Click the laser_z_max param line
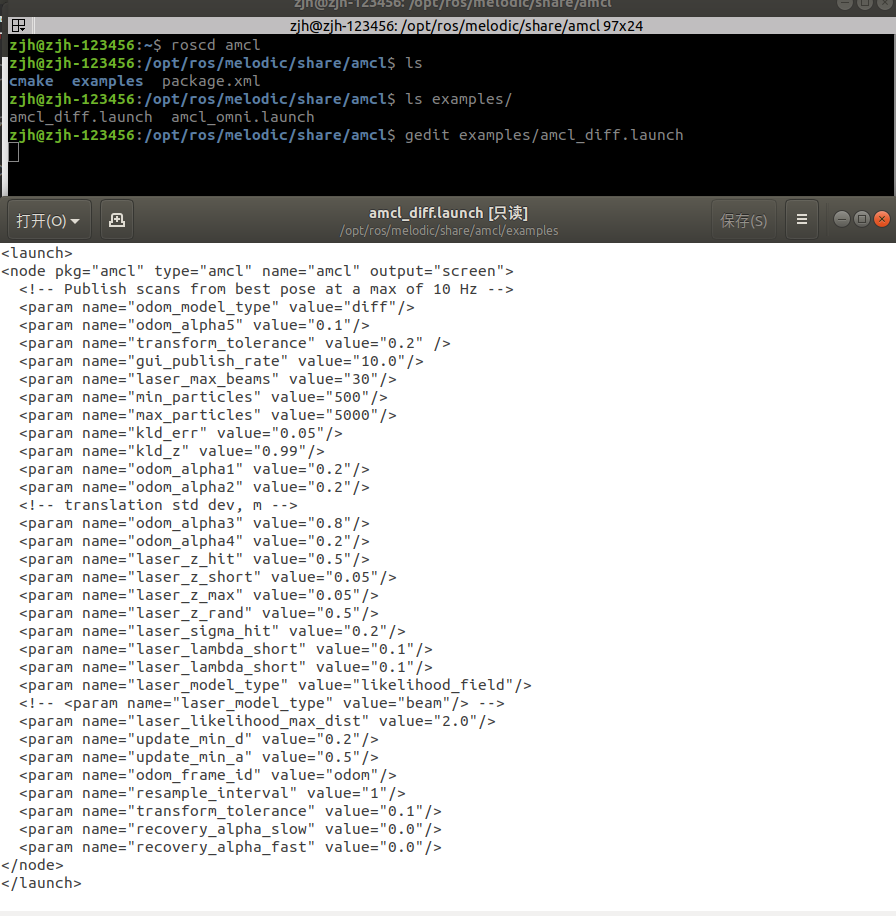 coord(199,595)
